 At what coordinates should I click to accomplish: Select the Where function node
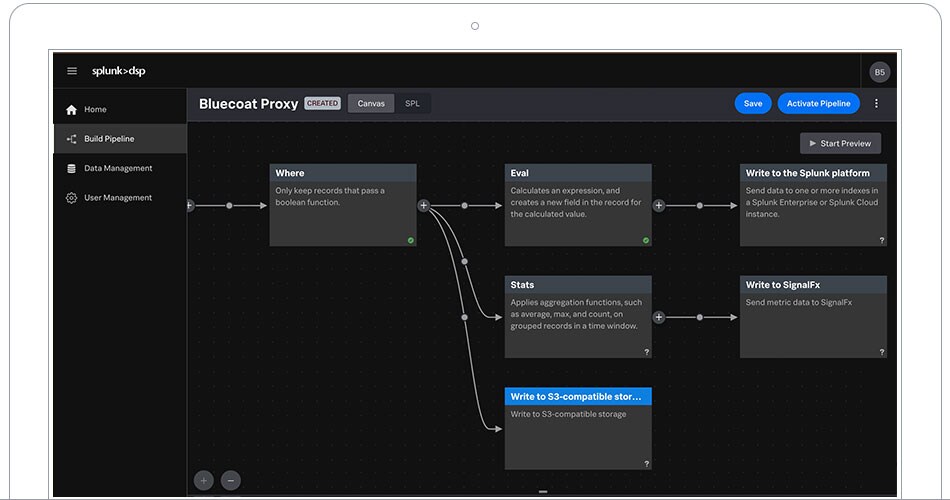point(343,205)
